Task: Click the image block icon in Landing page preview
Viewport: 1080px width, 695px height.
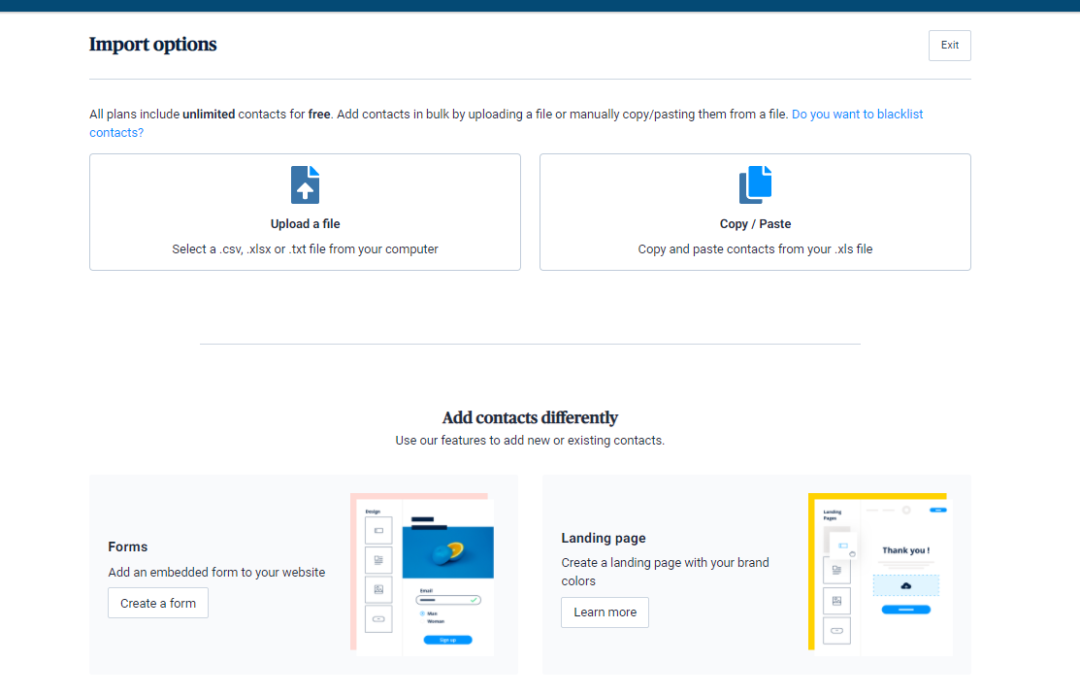Action: 836,601
